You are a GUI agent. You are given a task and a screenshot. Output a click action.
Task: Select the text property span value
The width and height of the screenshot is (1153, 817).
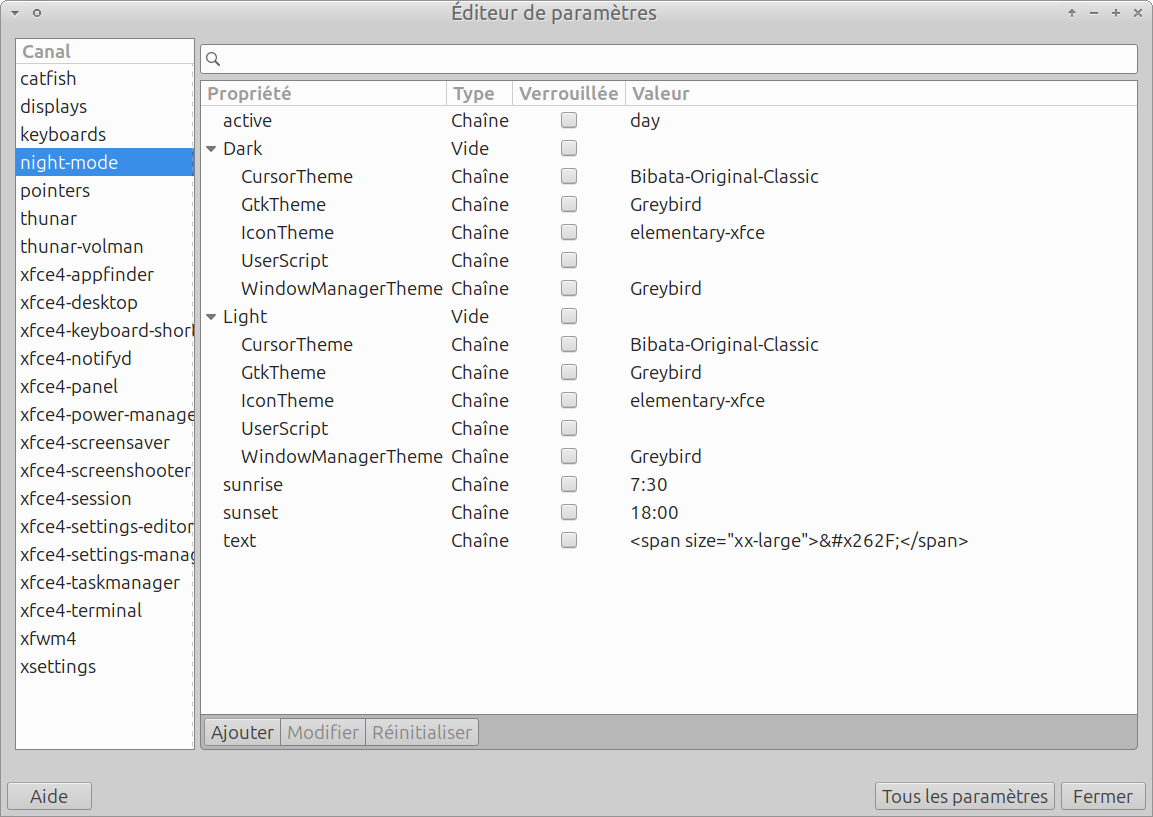pyautogui.click(x=799, y=541)
